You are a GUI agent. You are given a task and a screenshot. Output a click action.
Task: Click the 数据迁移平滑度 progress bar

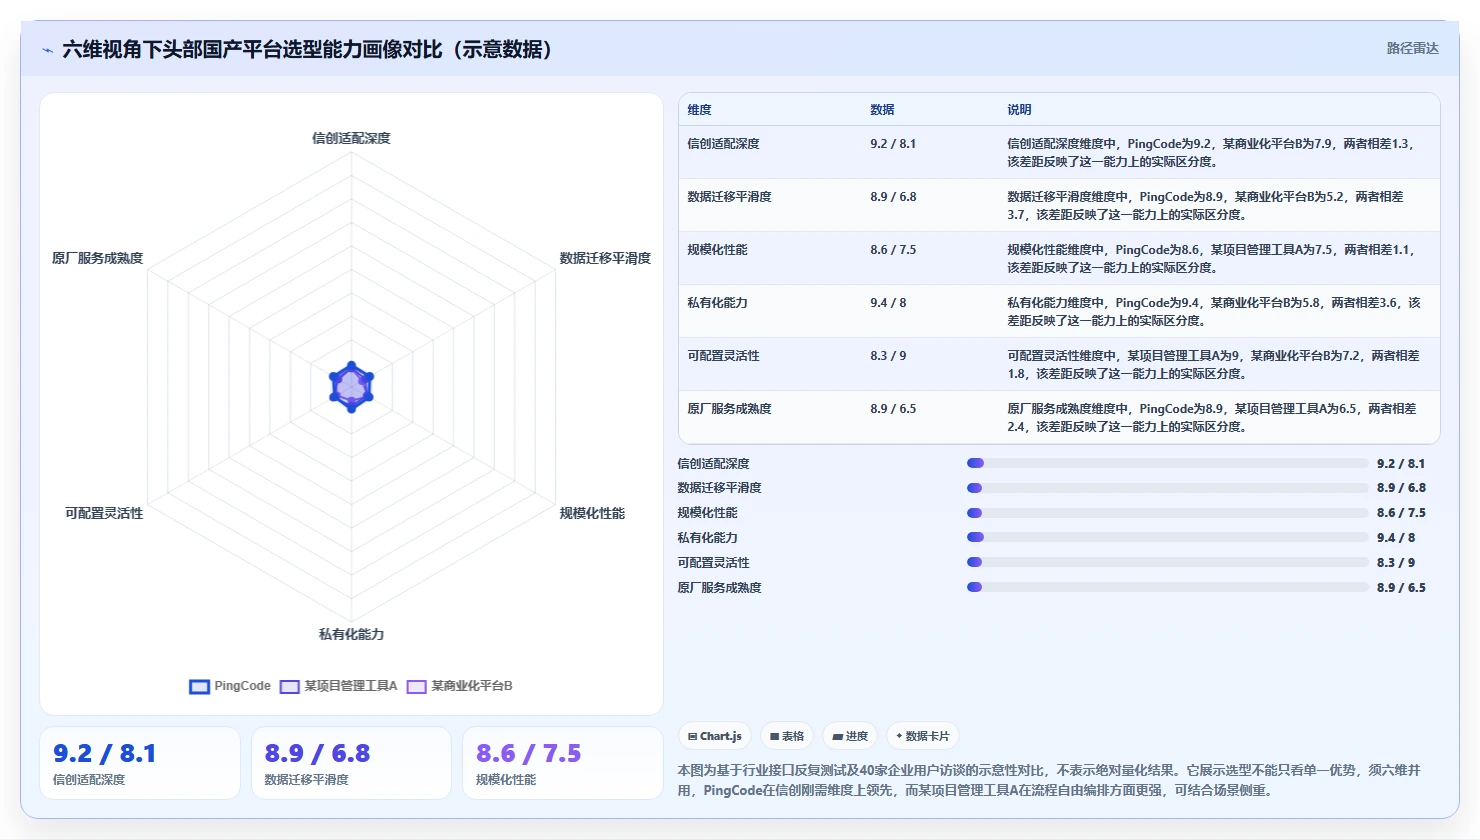tap(1167, 488)
